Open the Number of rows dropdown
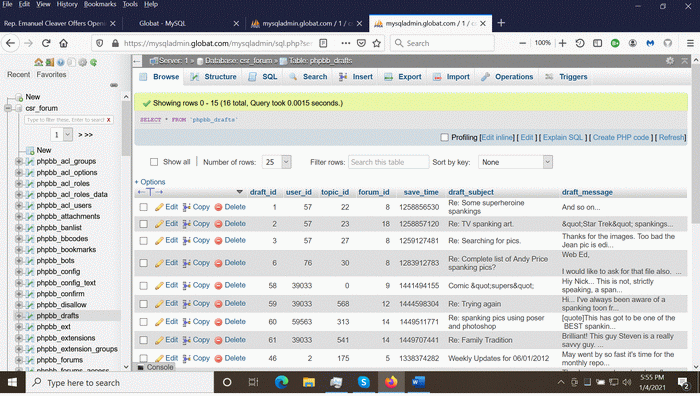The height and width of the screenshot is (396, 700). pos(277,162)
